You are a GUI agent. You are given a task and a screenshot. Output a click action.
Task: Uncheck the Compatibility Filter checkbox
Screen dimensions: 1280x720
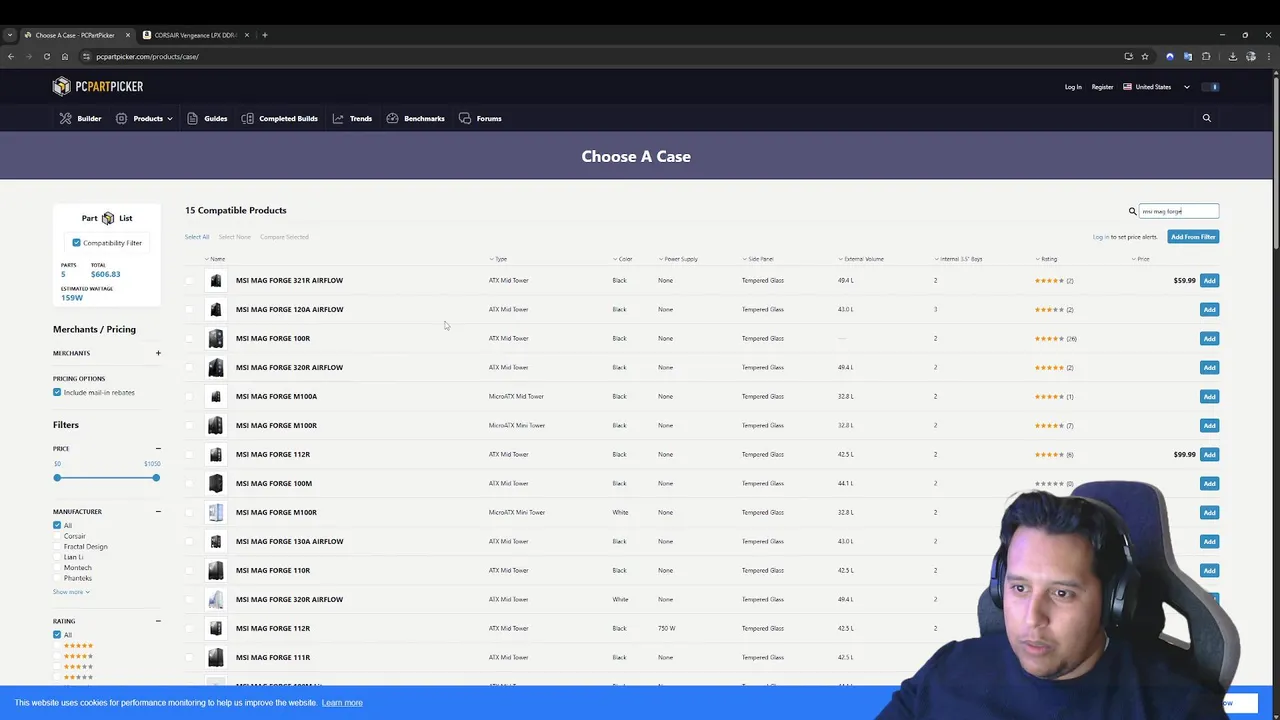coord(76,243)
